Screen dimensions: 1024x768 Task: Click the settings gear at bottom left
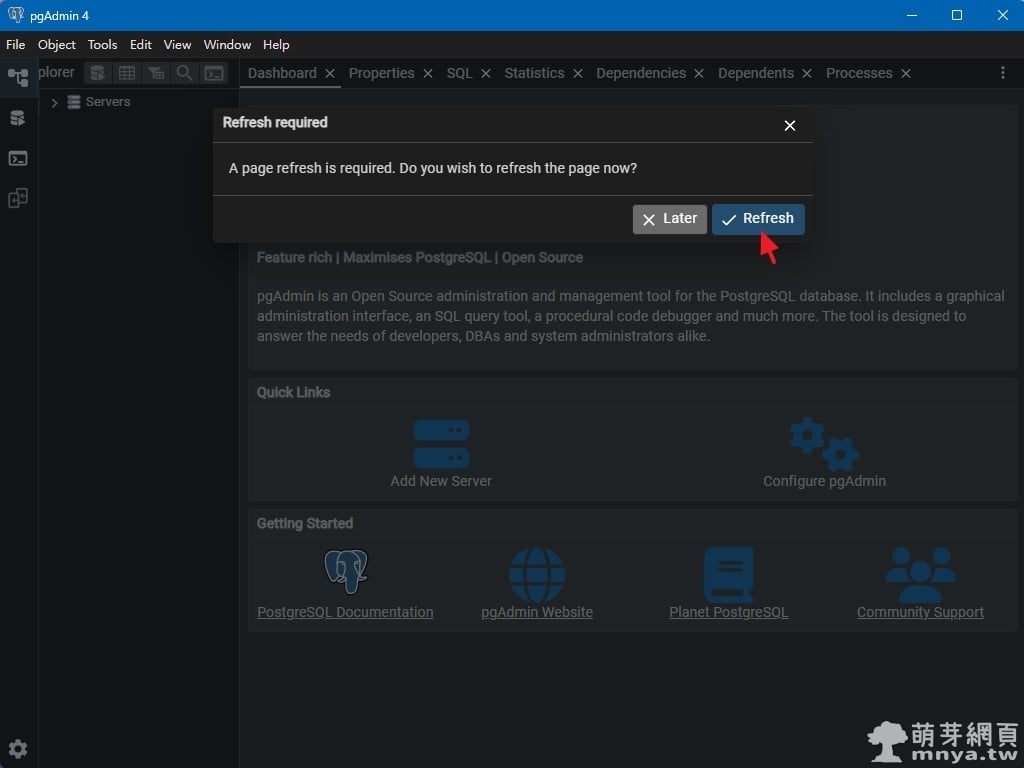[18, 748]
